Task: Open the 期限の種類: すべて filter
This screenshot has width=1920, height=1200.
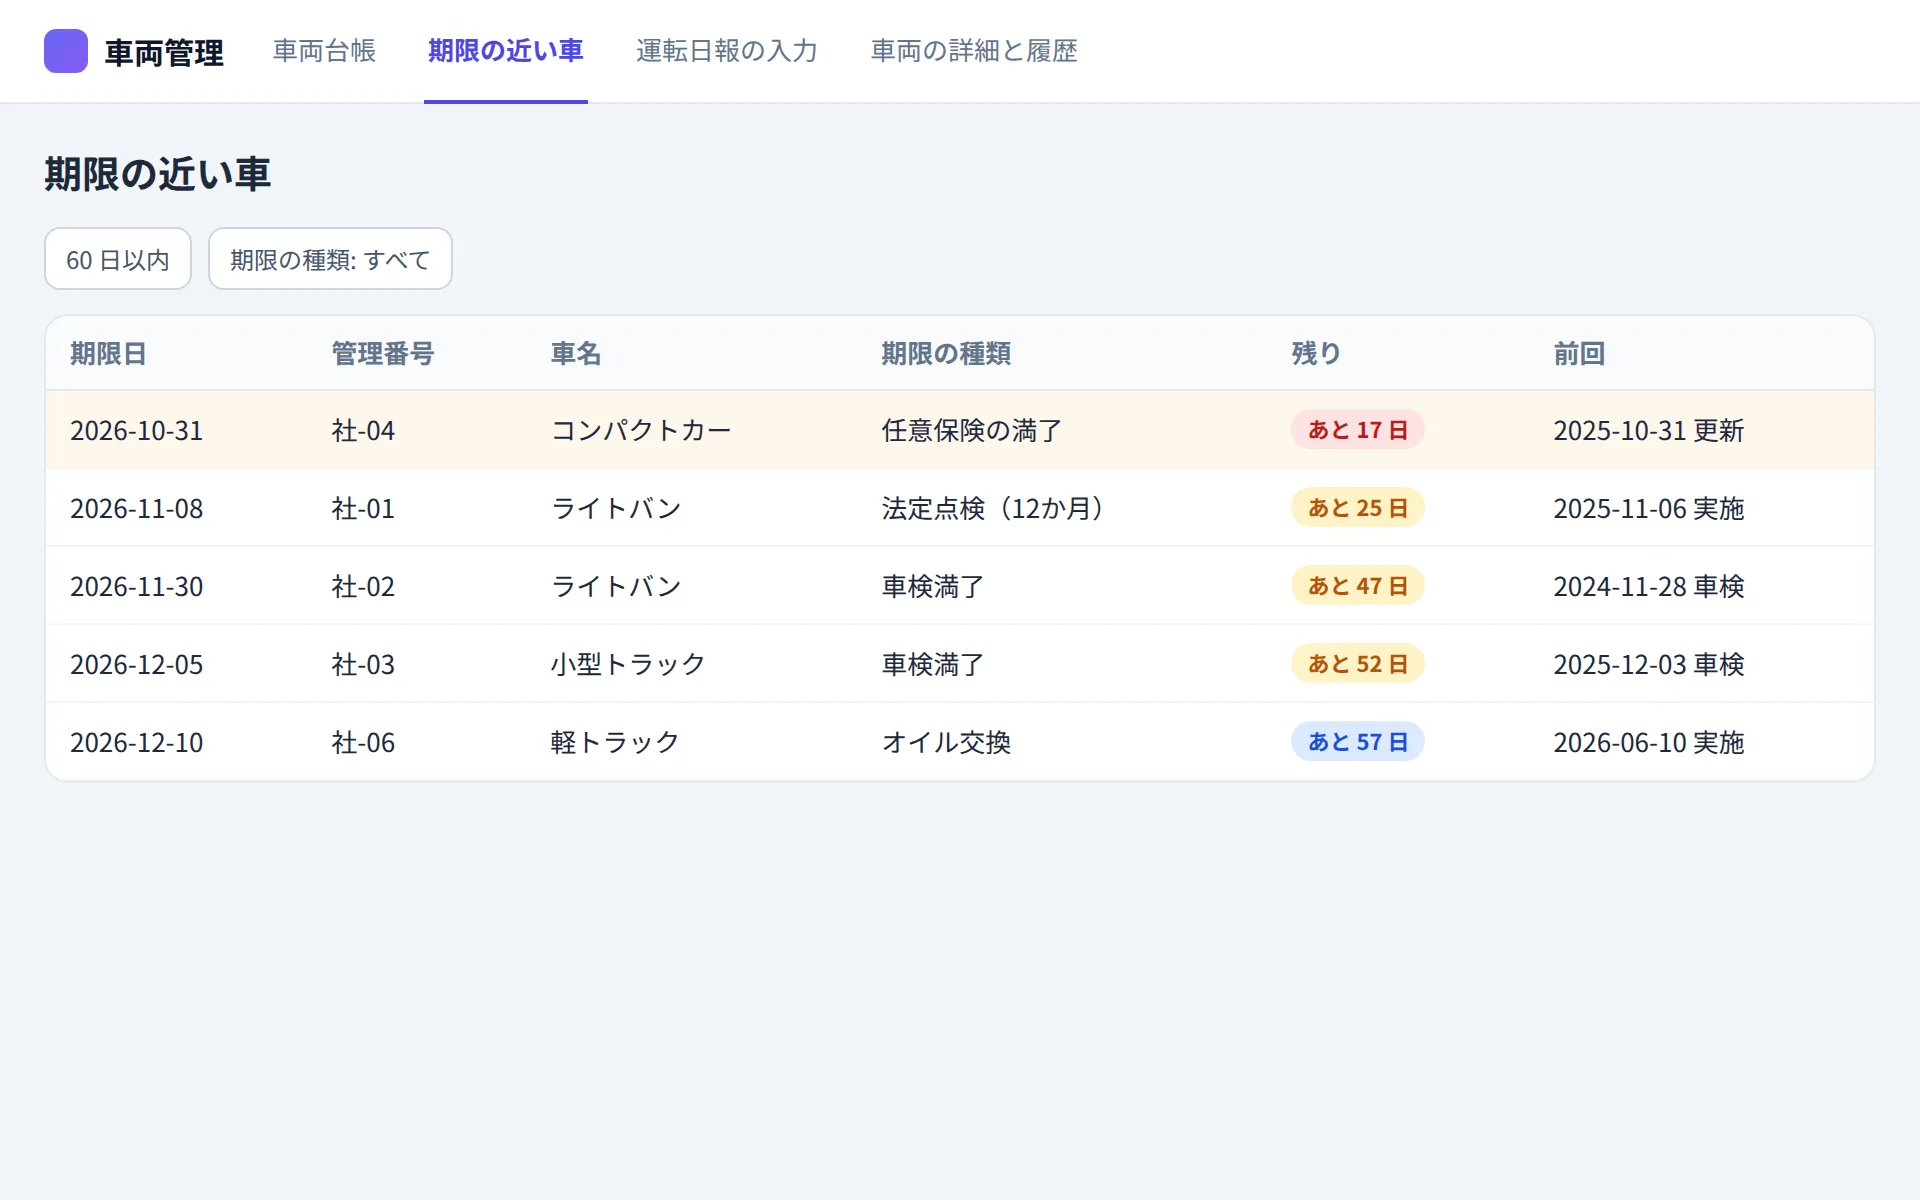Action: [330, 259]
